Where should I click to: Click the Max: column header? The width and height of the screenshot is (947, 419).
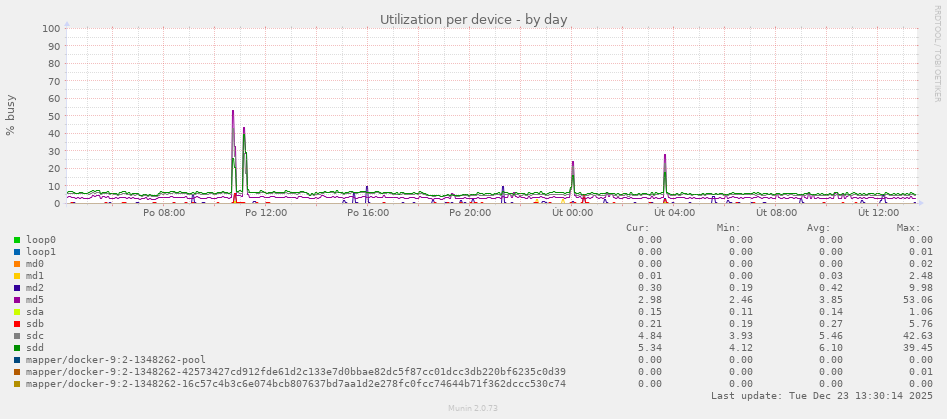[908, 228]
